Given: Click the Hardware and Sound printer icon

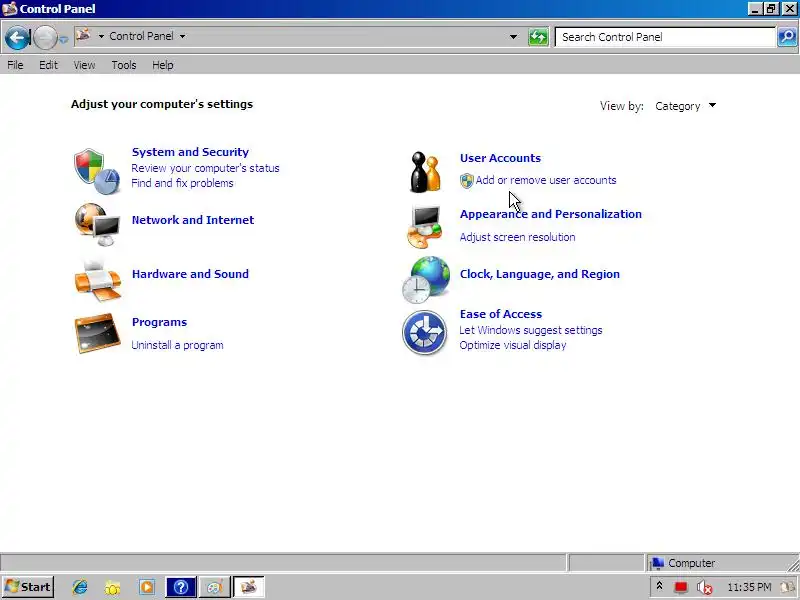Looking at the screenshot, I should pos(97,280).
